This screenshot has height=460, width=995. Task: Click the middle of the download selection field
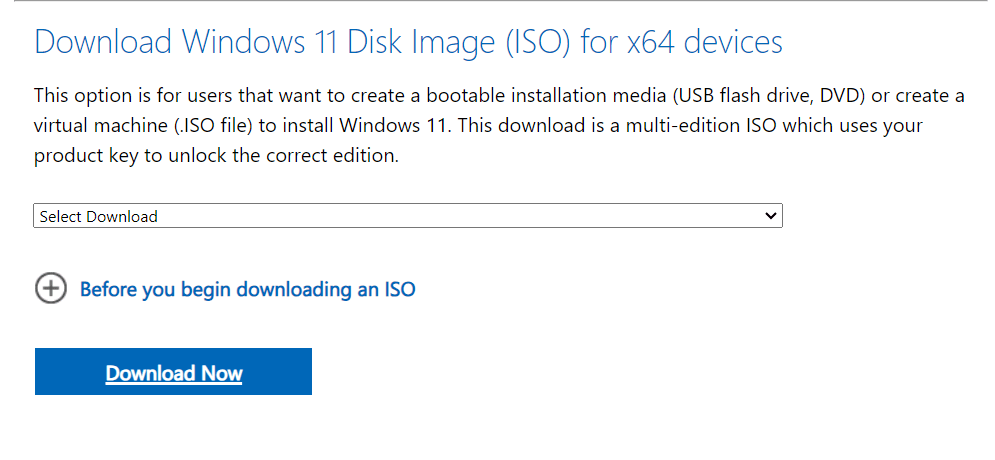tap(408, 216)
